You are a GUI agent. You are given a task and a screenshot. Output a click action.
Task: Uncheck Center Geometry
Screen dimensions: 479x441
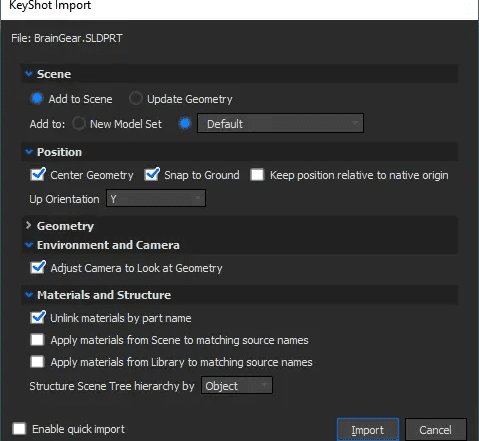(38, 175)
